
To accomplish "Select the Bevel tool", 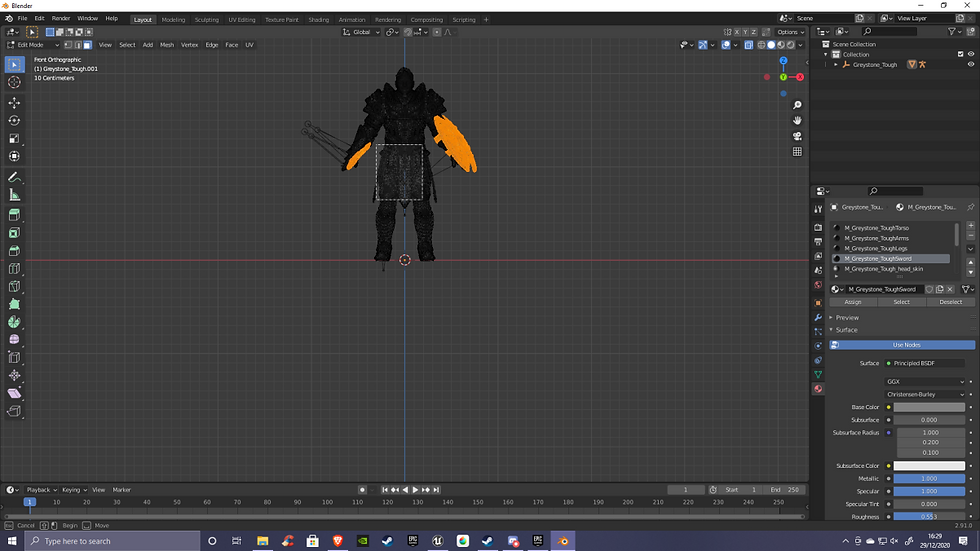I will click(14, 251).
